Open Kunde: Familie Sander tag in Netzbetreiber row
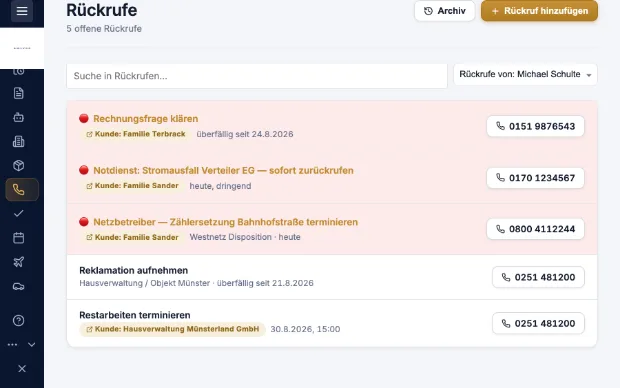This screenshot has height=388, width=620. click(x=132, y=237)
